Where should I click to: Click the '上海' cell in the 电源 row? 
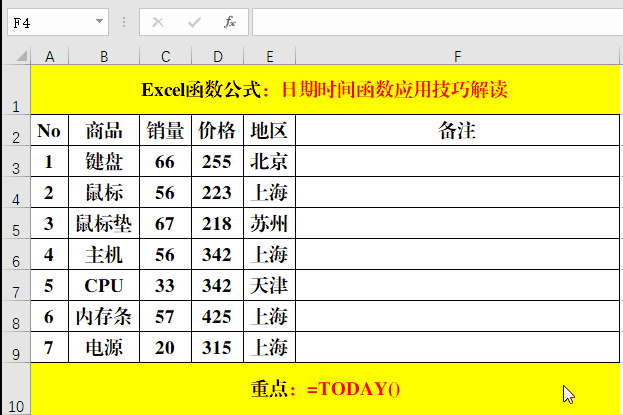point(270,347)
